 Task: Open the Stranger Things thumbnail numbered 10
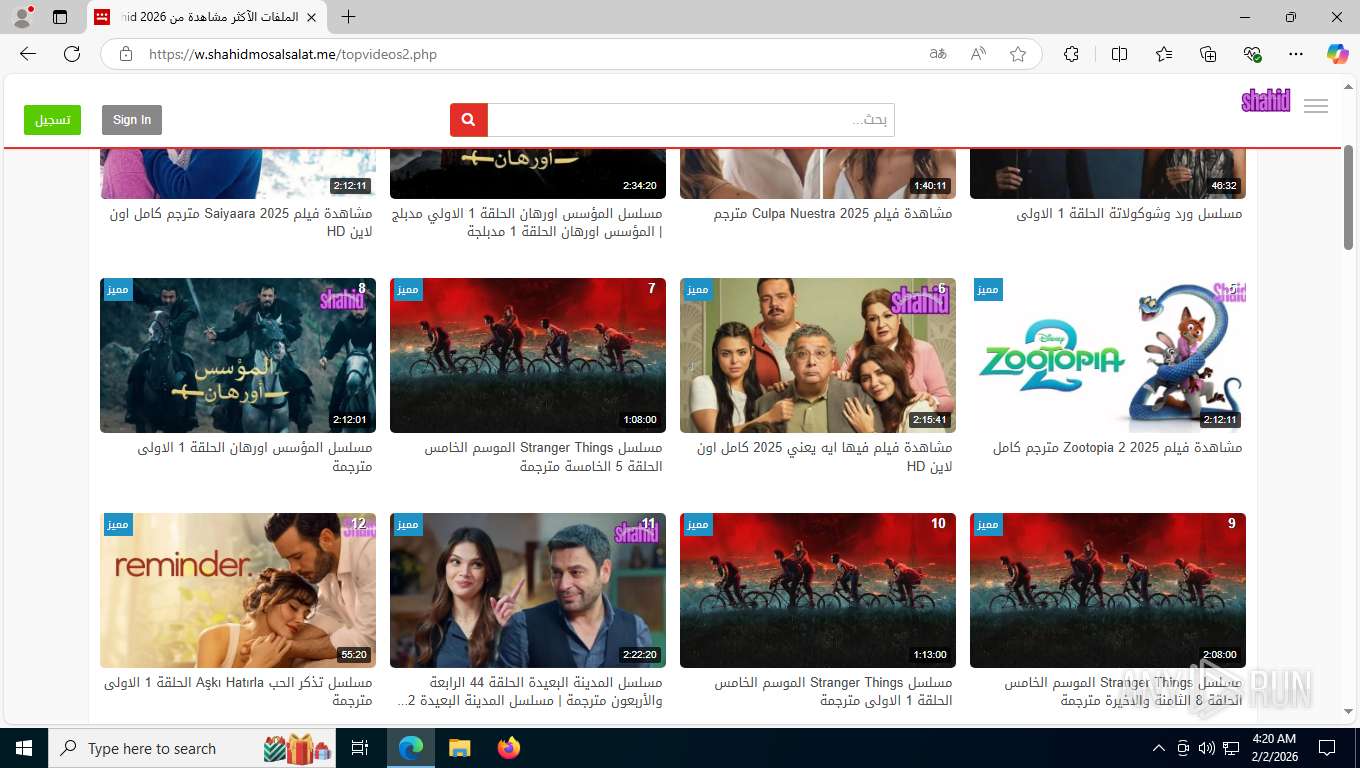pyautogui.click(x=818, y=590)
